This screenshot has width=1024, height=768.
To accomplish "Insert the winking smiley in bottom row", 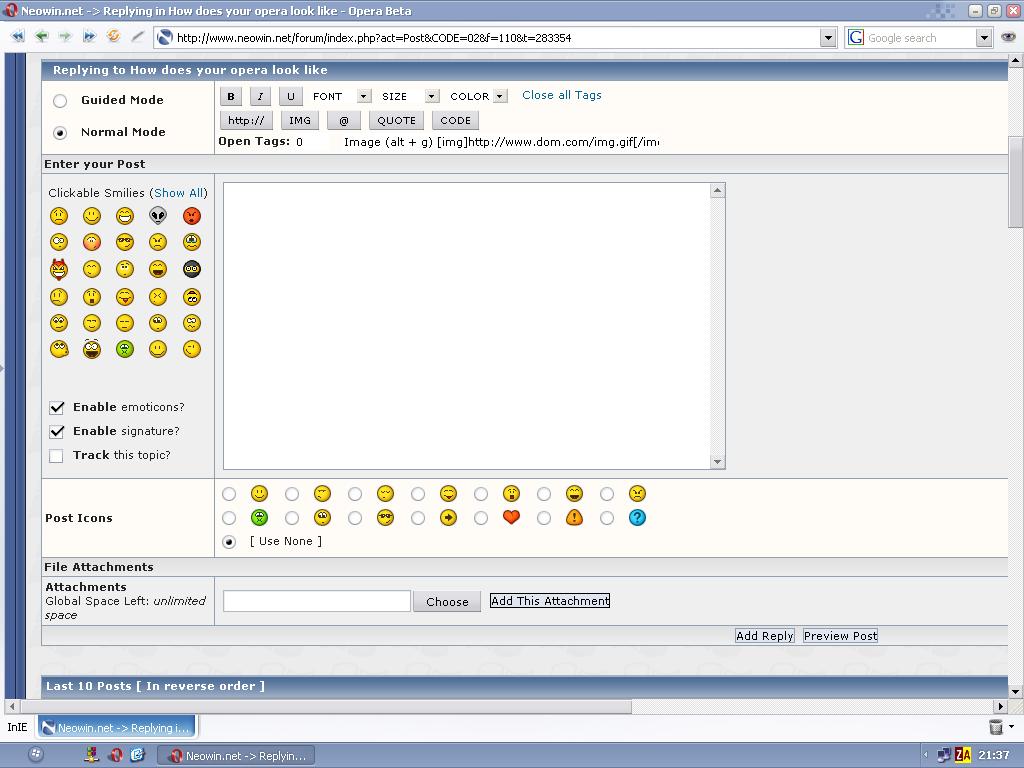I will [x=191, y=349].
